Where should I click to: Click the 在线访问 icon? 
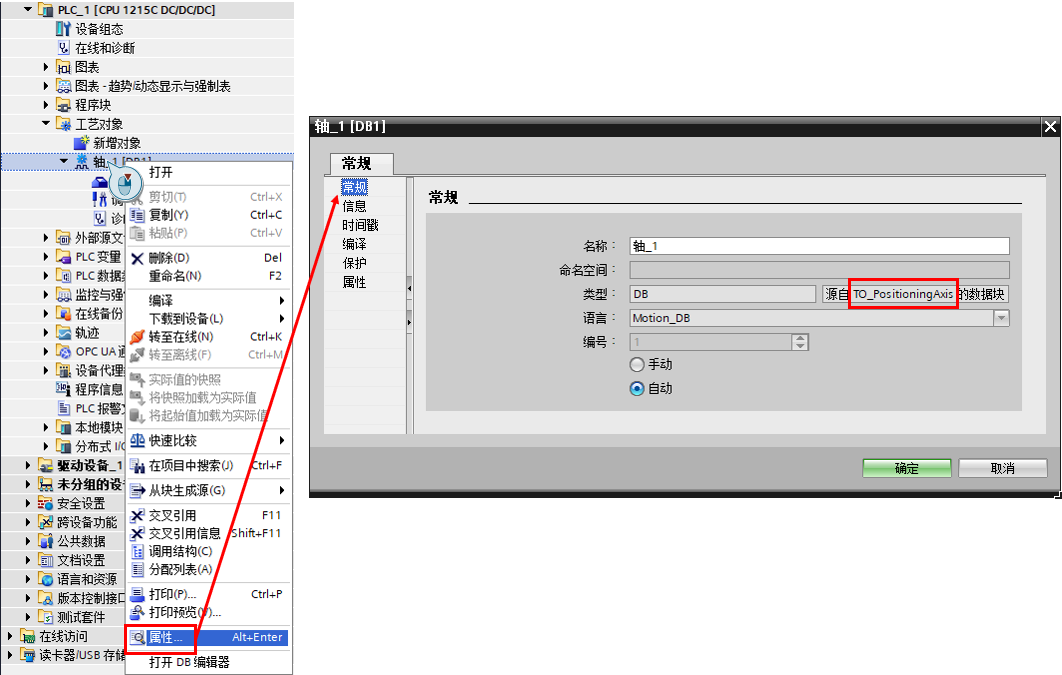click(28, 636)
